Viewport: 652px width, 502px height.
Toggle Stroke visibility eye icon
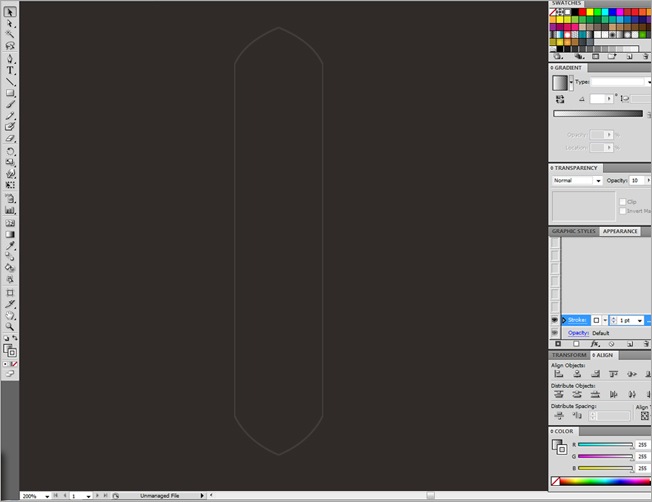point(555,320)
